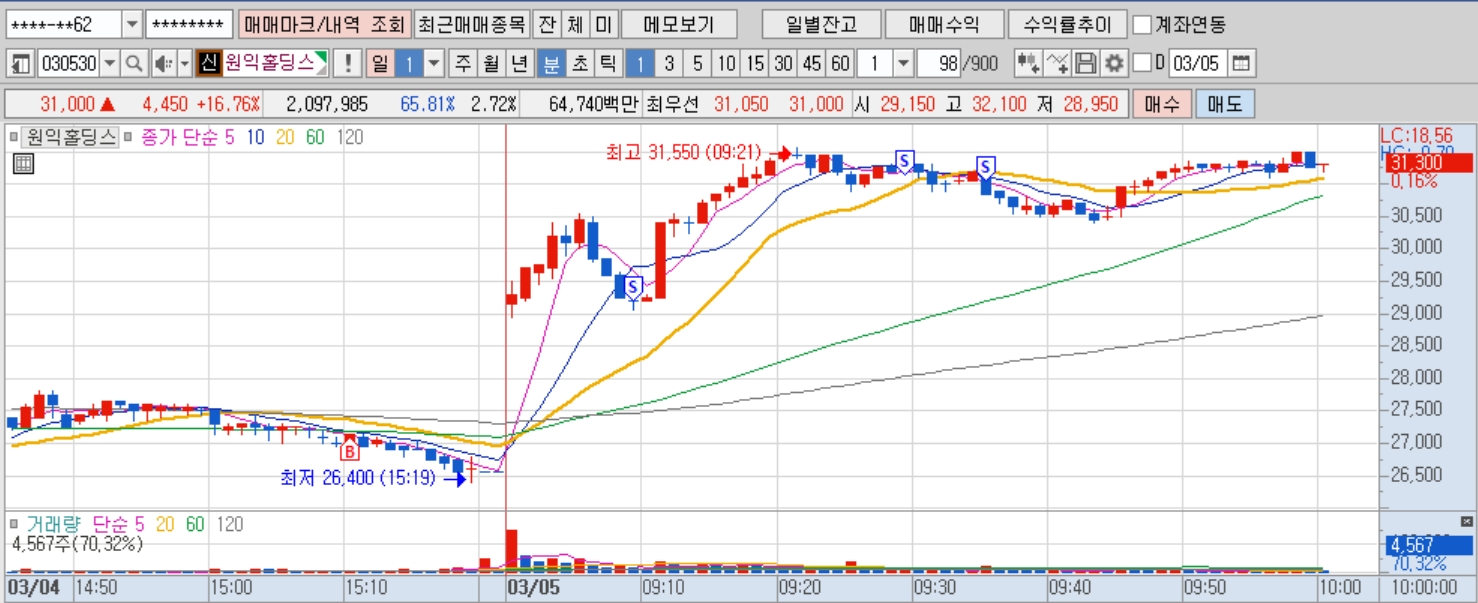The width and height of the screenshot is (1478, 603).
Task: Click the S sell marker near 09:35
Action: pos(985,167)
